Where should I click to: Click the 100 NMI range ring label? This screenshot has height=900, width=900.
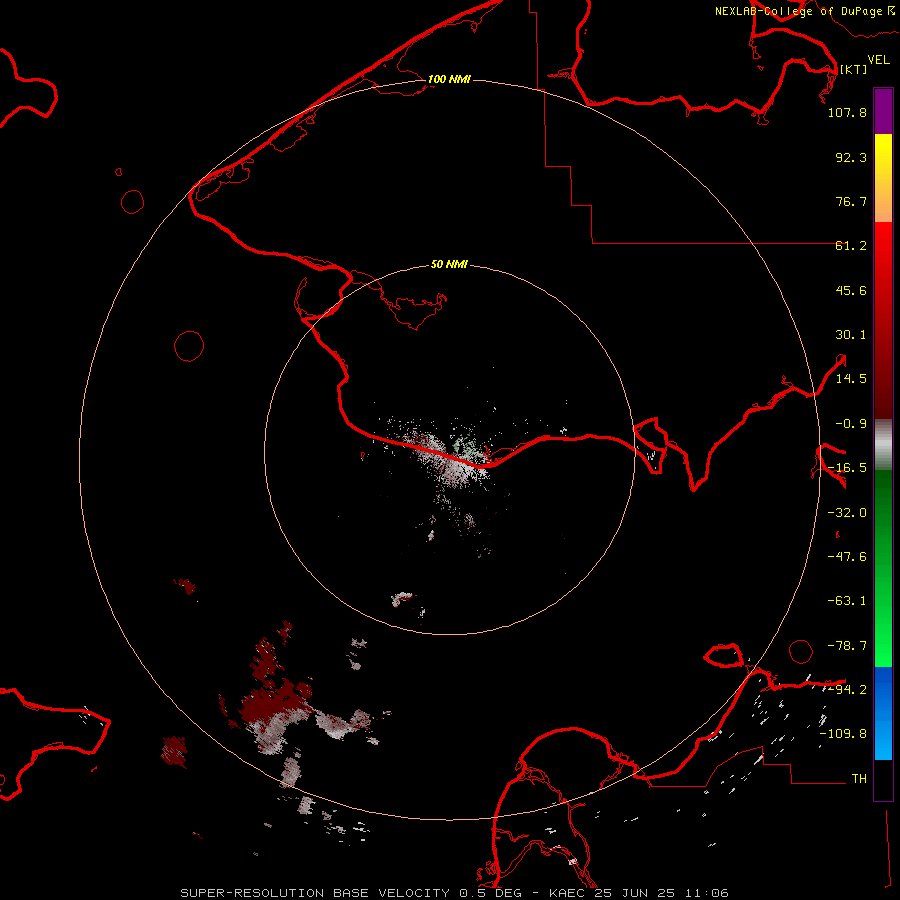tap(449, 79)
